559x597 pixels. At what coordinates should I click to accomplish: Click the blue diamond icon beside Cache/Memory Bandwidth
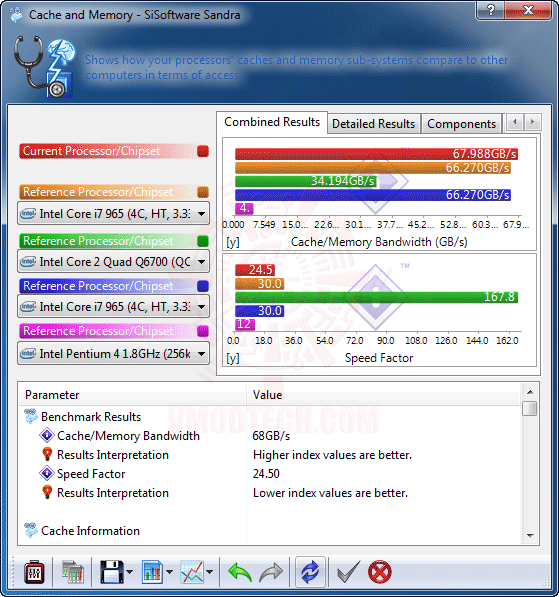point(47,435)
